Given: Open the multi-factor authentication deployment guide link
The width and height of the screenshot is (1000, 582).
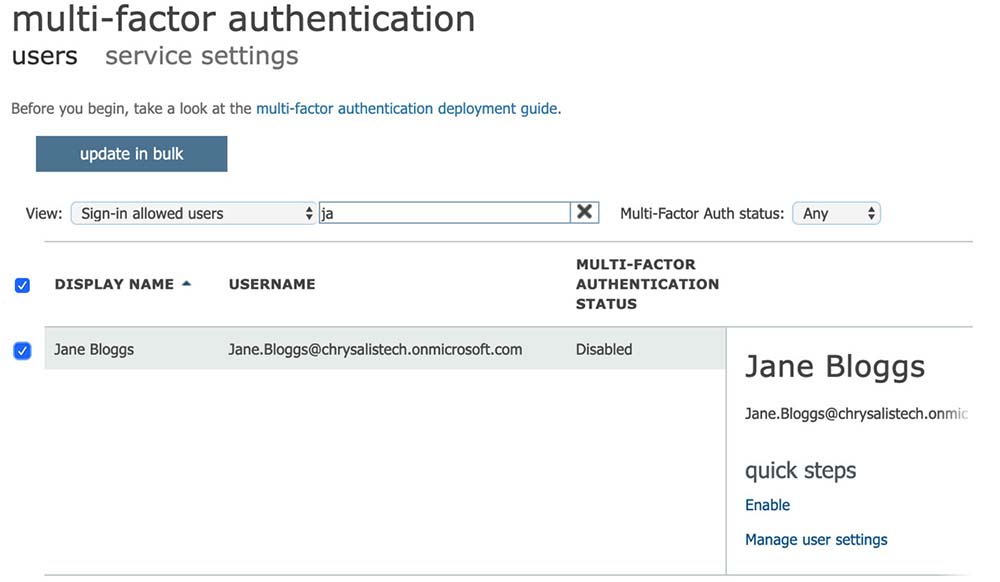Looking at the screenshot, I should click(x=407, y=108).
